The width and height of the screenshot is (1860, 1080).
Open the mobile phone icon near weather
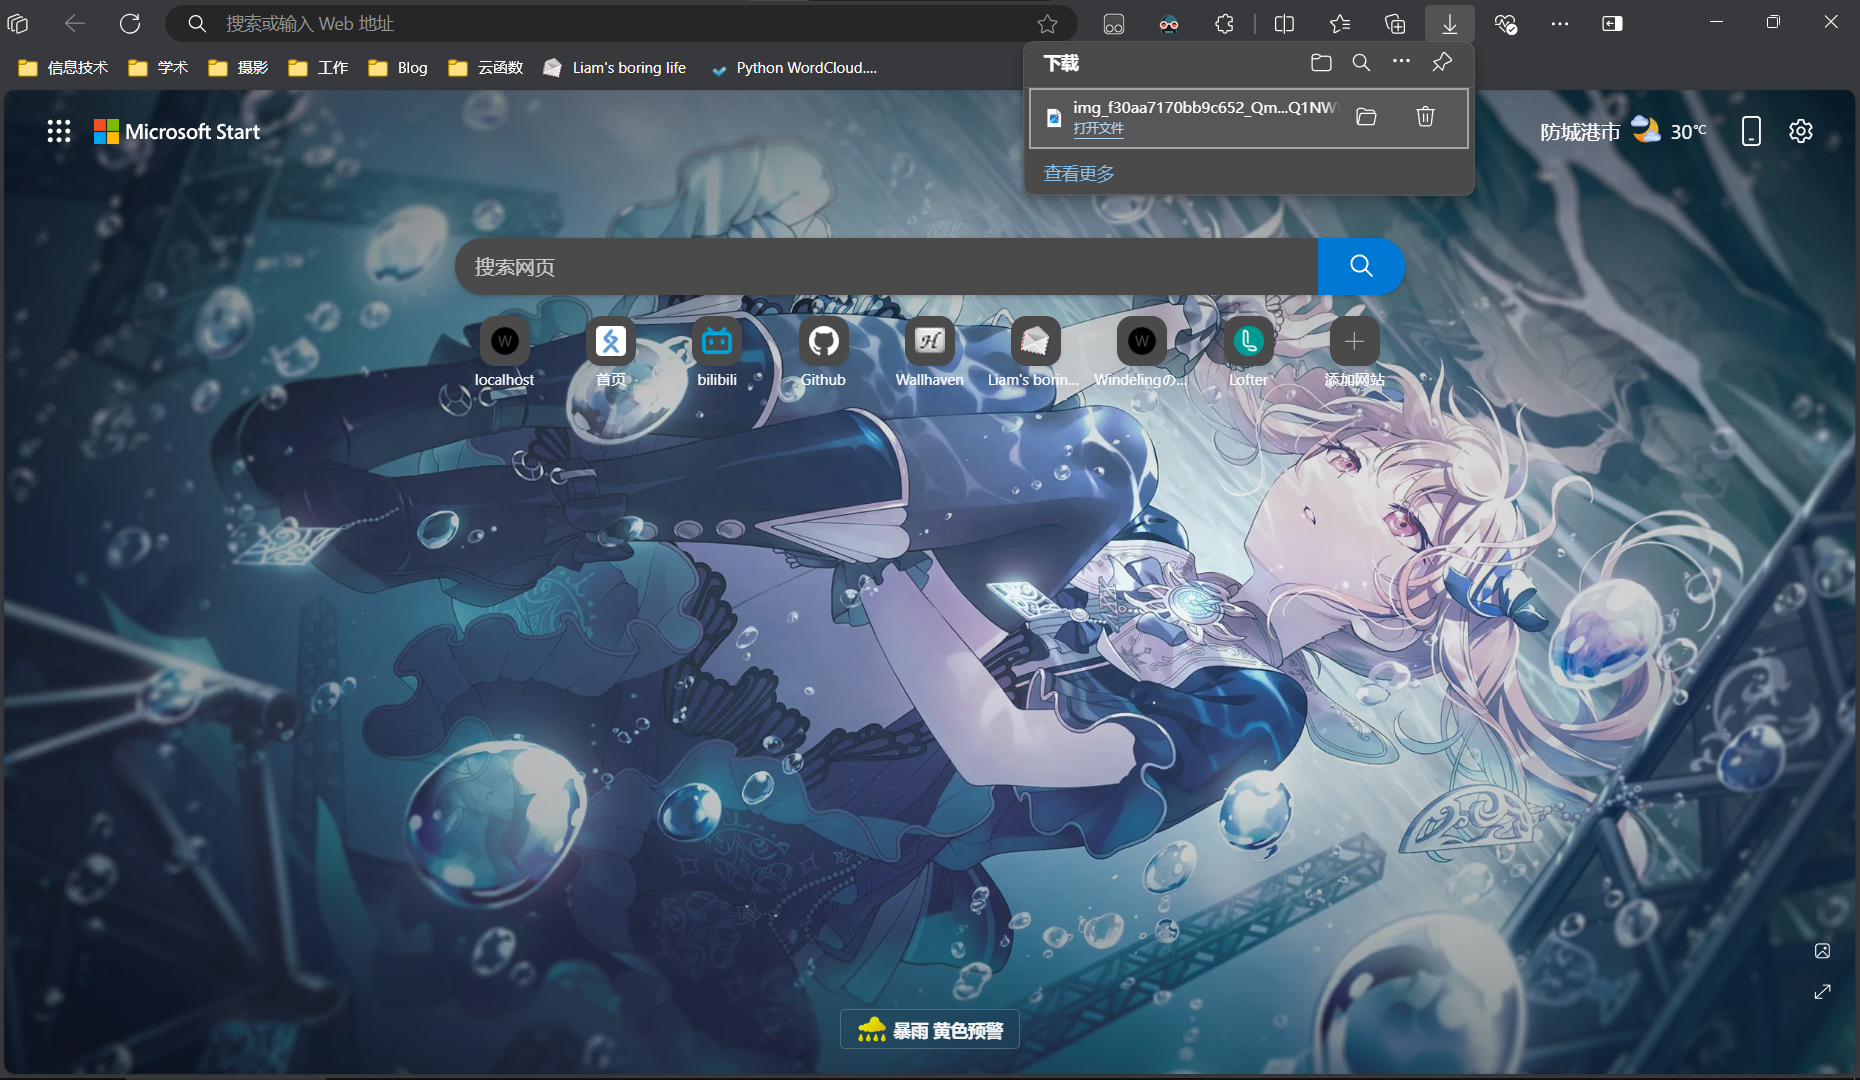[1751, 131]
